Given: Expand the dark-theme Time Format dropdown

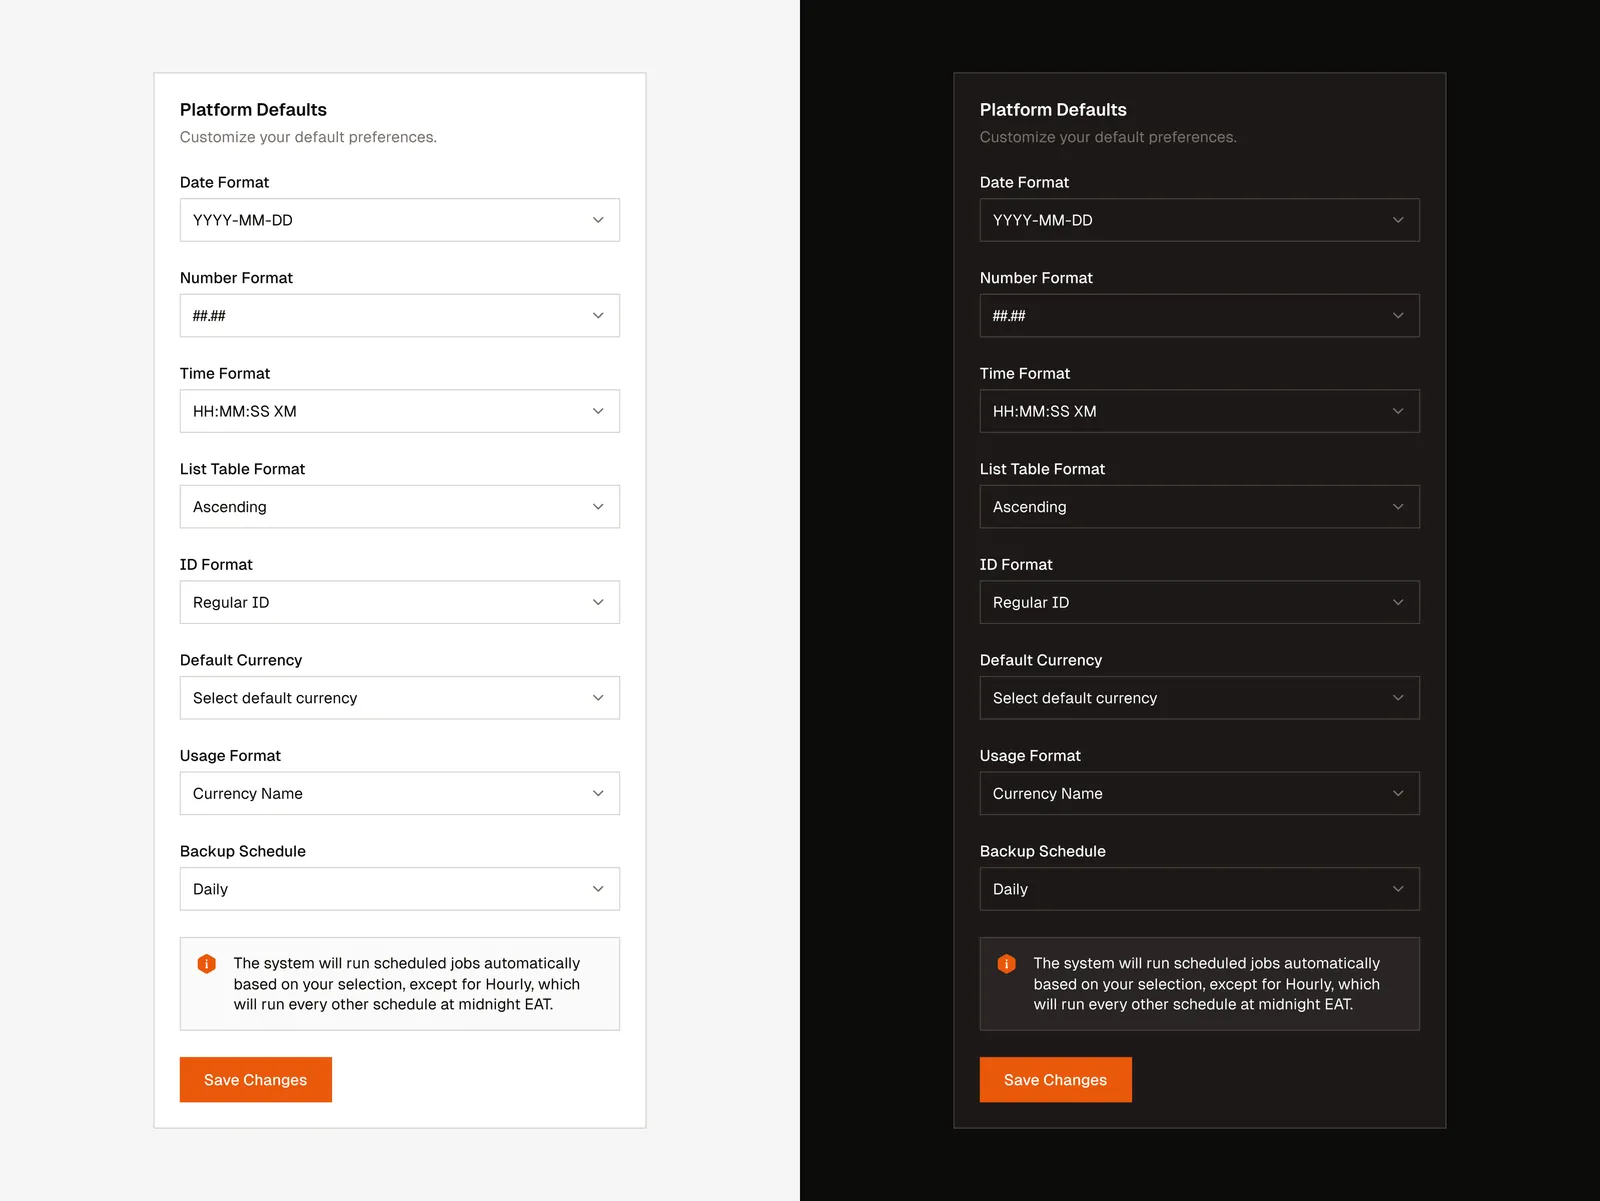Looking at the screenshot, I should [x=1199, y=411].
